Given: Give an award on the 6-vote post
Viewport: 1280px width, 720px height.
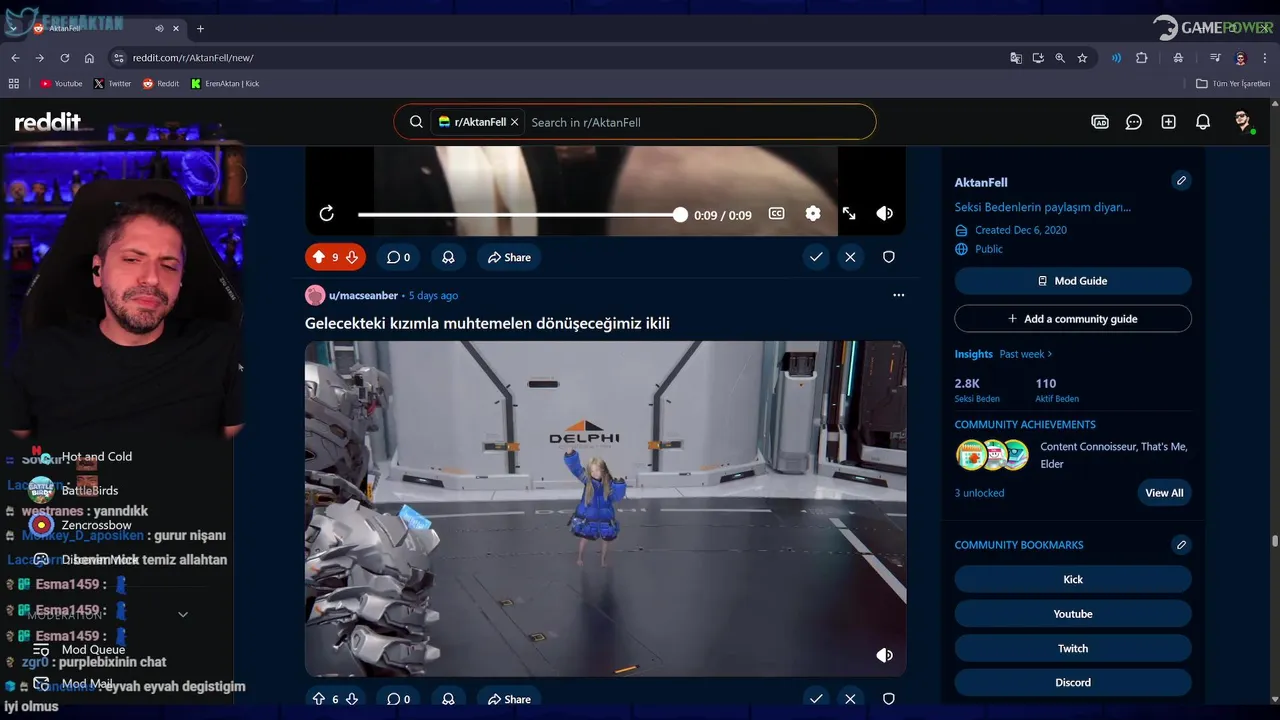Looking at the screenshot, I should point(448,699).
